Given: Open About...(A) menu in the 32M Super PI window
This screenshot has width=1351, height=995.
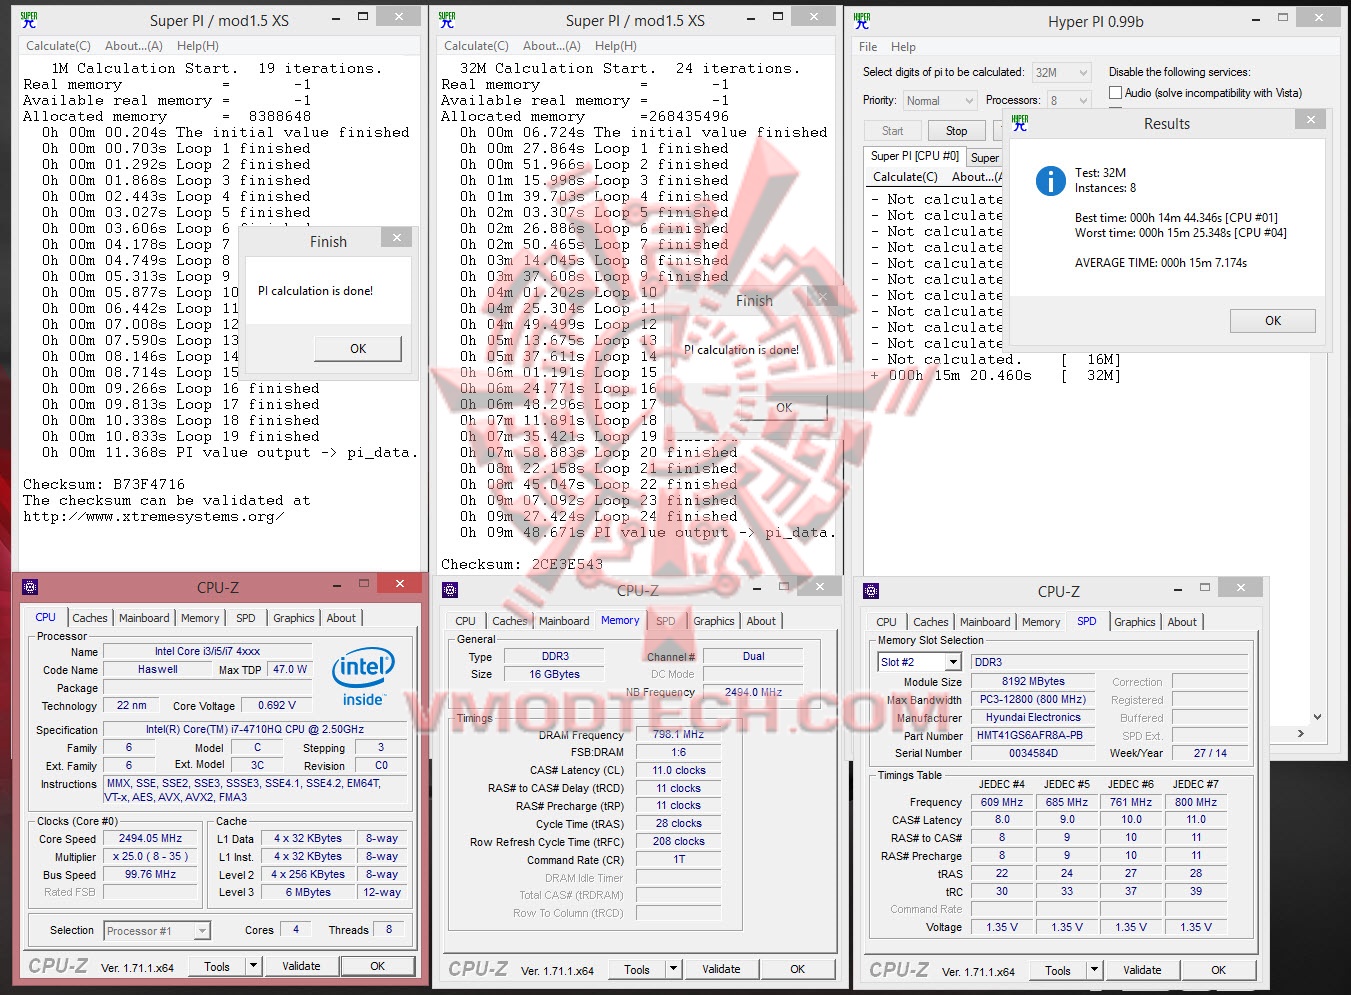Looking at the screenshot, I should click(552, 46).
